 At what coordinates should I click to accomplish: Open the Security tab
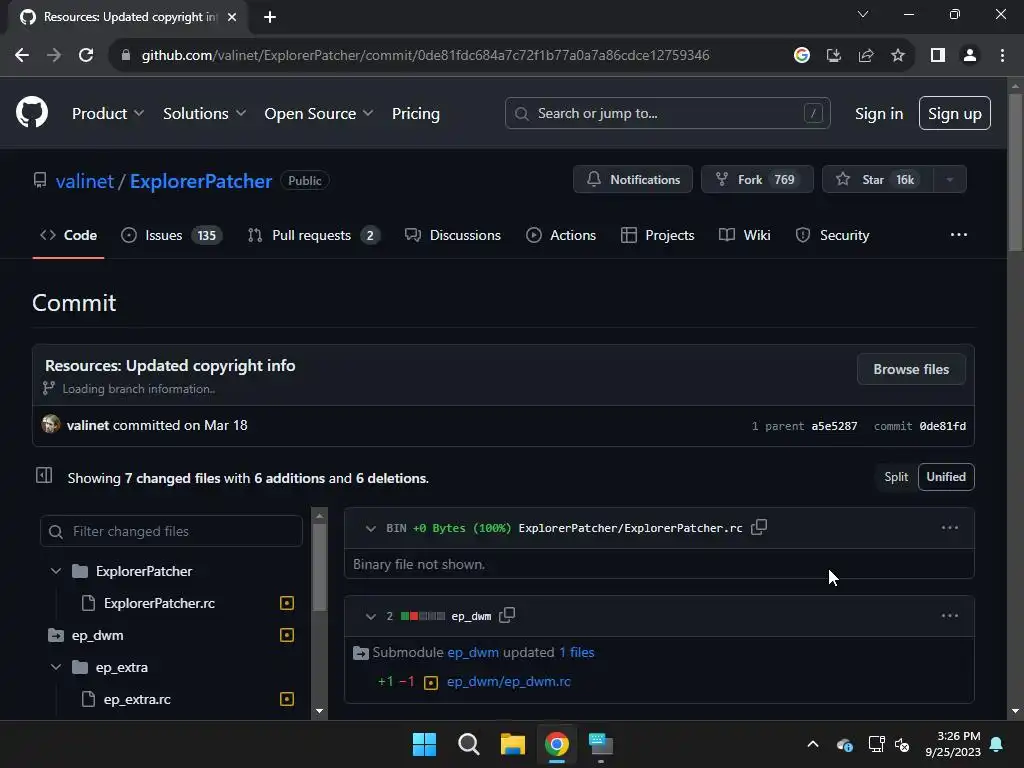(x=833, y=235)
